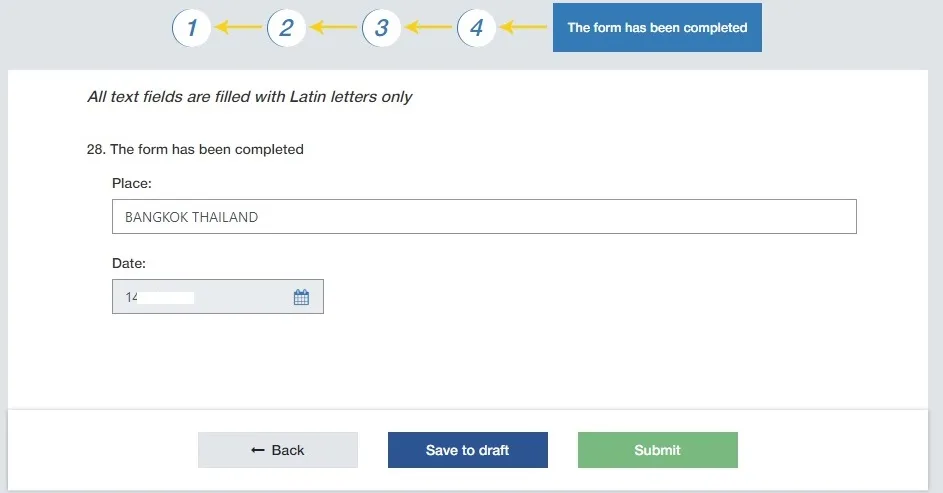Click the 'Place:' field label
943x493 pixels.
132,183
